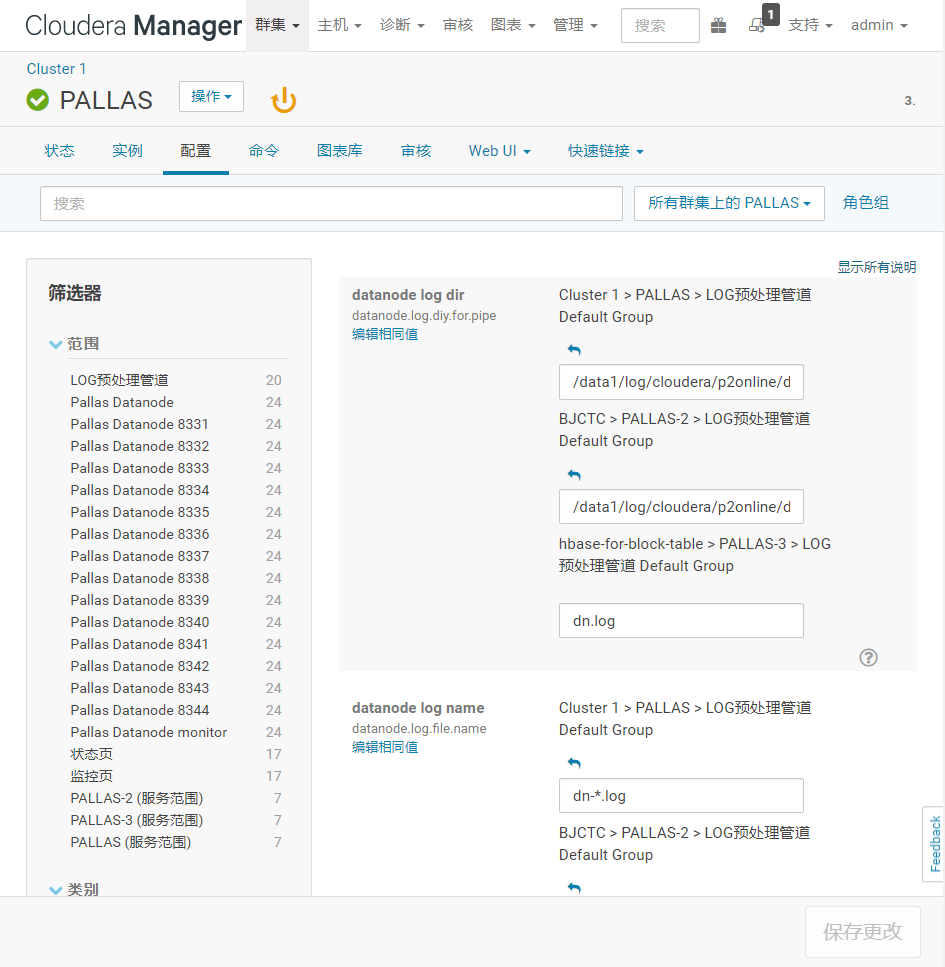945x967 pixels.
Task: Open the 所有群集上的 PALLAS scope selector
Action: click(729, 203)
